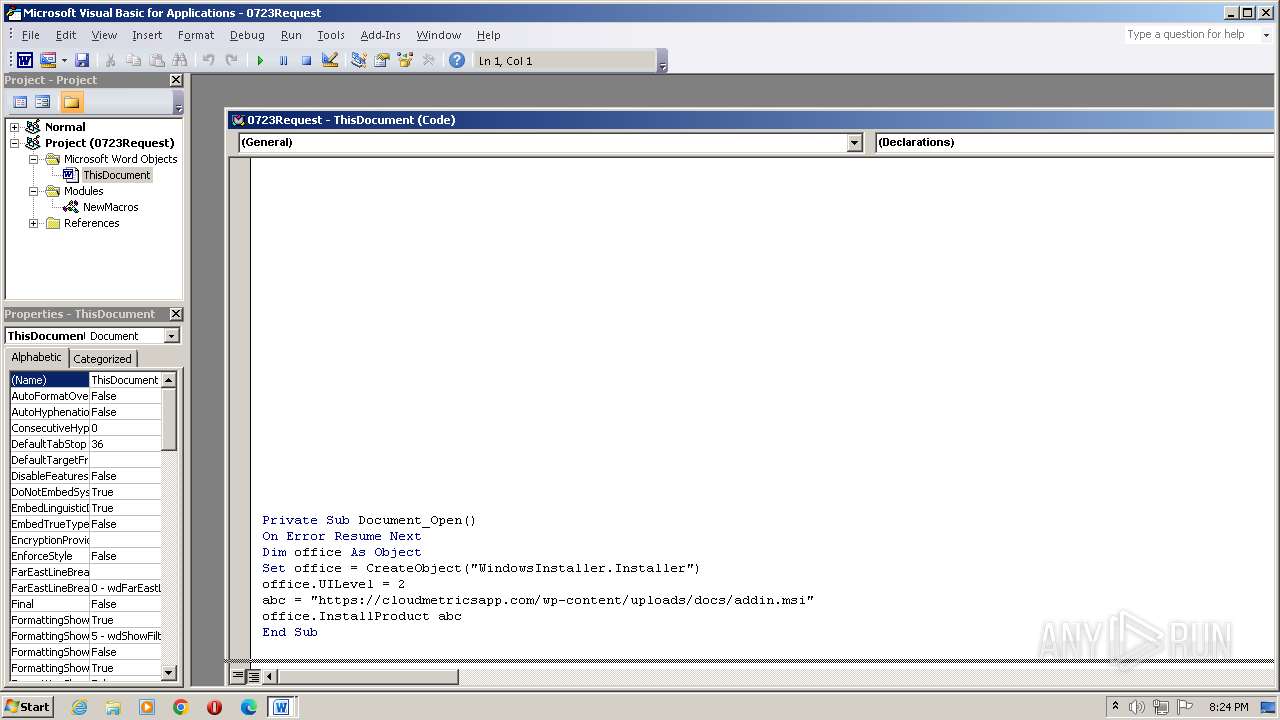
Task: Click the DefaultTabStop value 36
Action: click(x=125, y=444)
